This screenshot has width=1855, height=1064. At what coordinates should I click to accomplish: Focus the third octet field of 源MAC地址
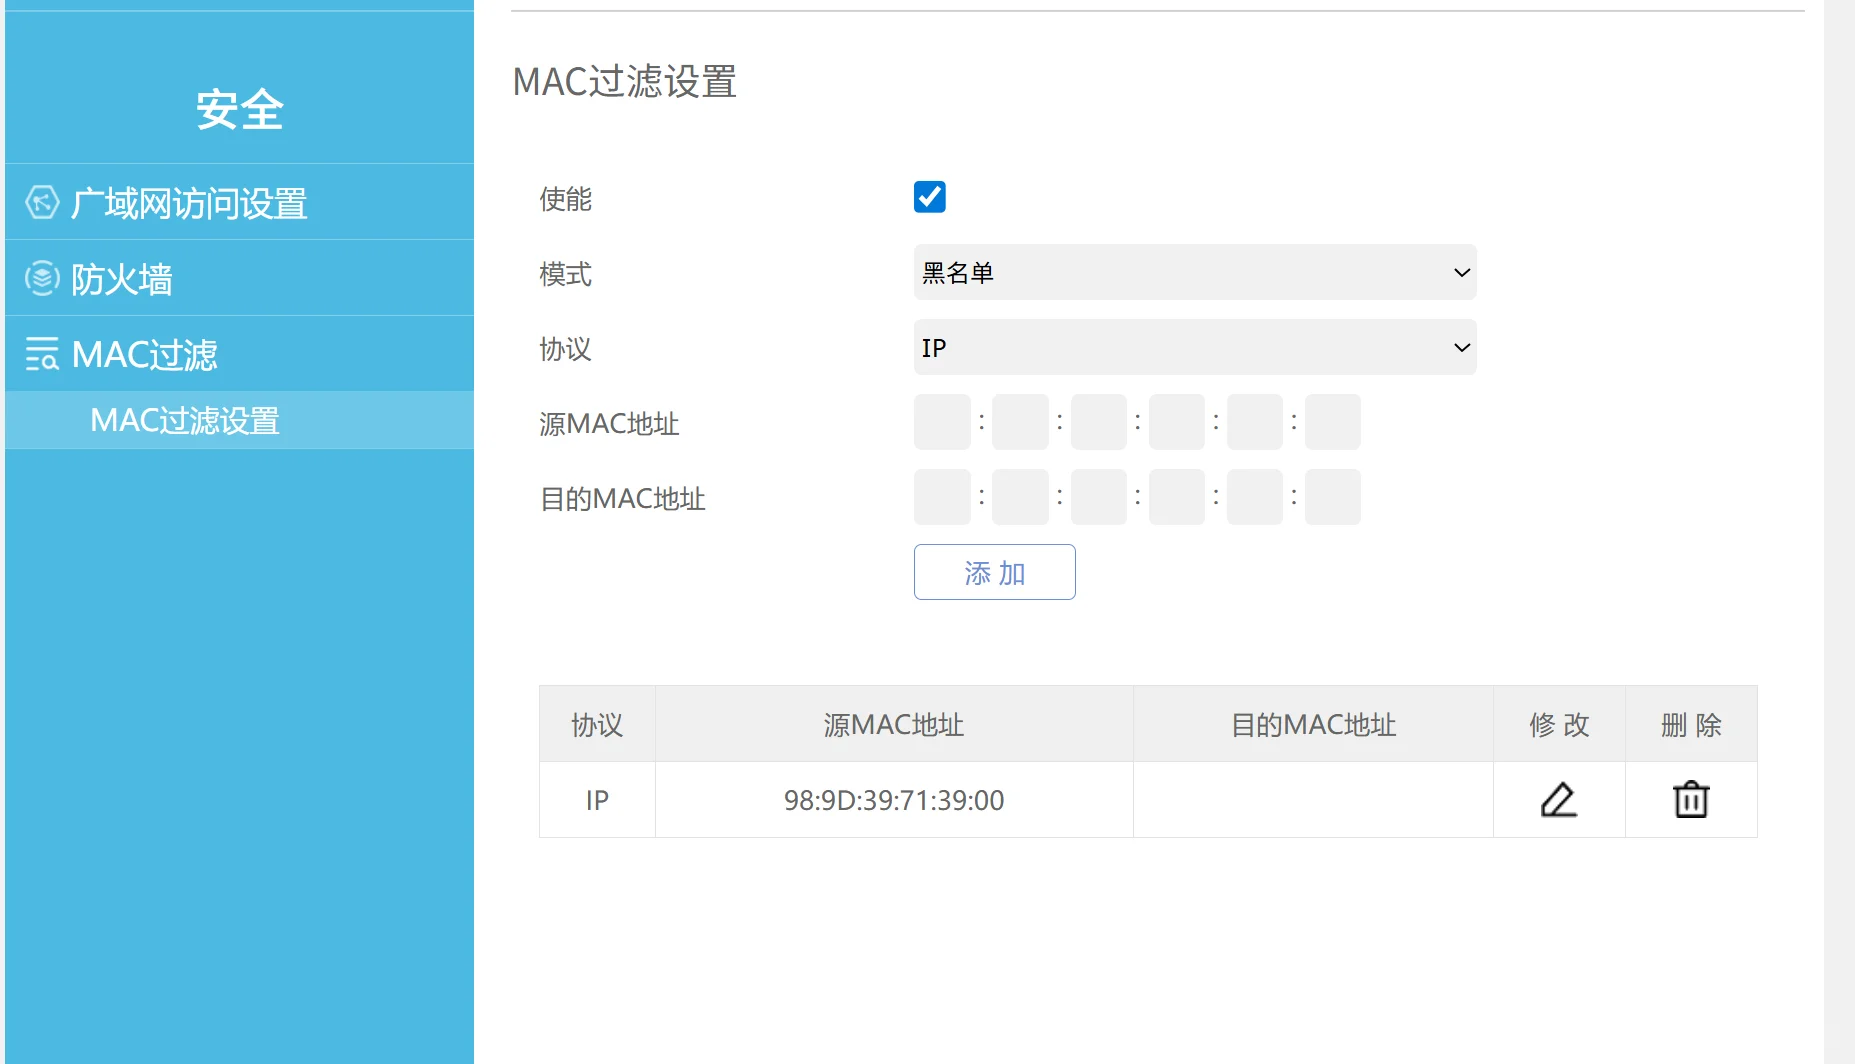coord(1098,422)
